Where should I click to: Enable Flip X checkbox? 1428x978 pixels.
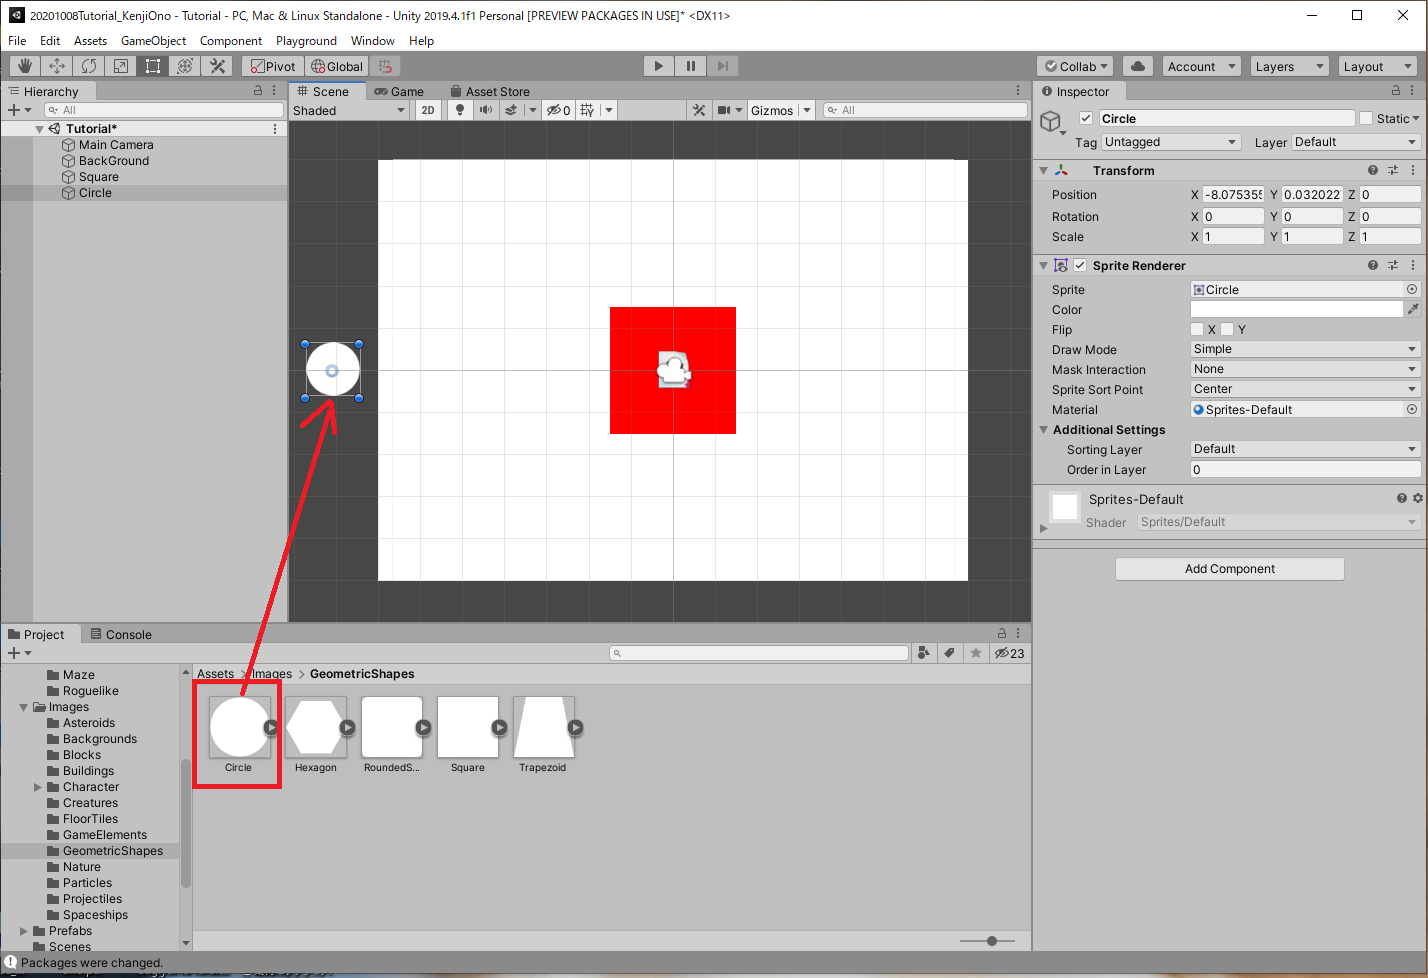[1197, 329]
